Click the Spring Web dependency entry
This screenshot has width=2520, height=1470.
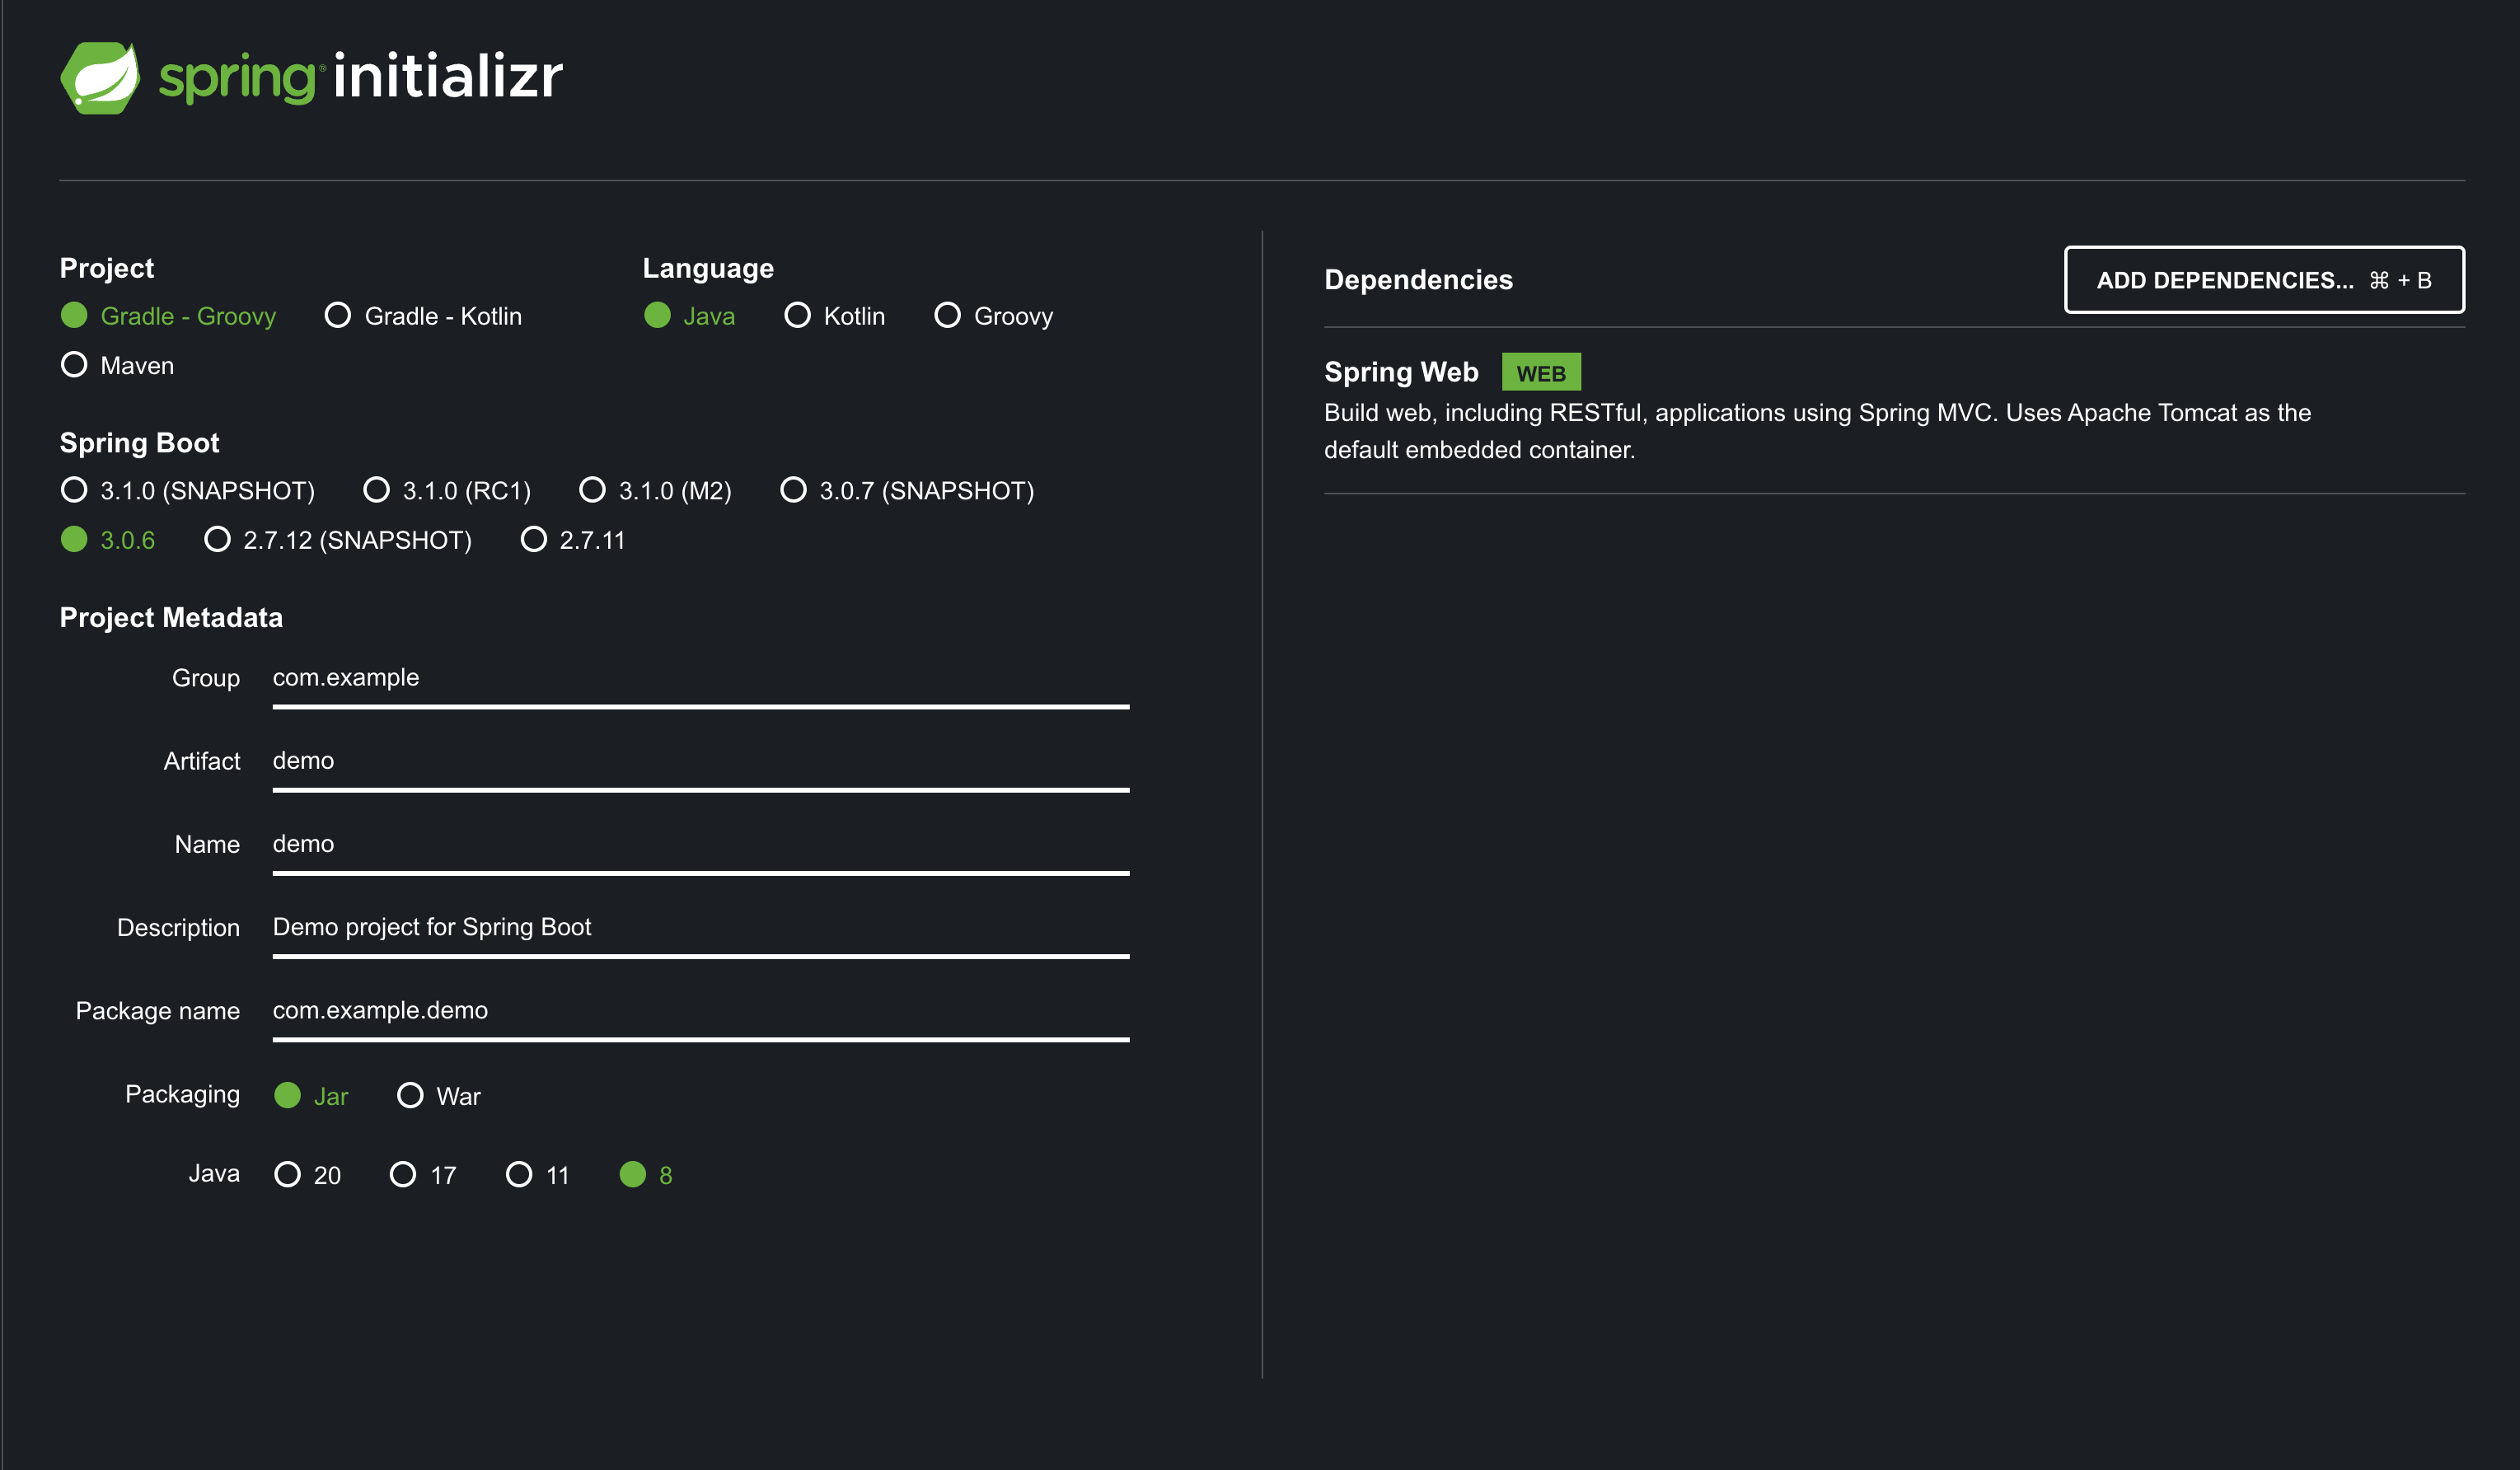point(1400,373)
